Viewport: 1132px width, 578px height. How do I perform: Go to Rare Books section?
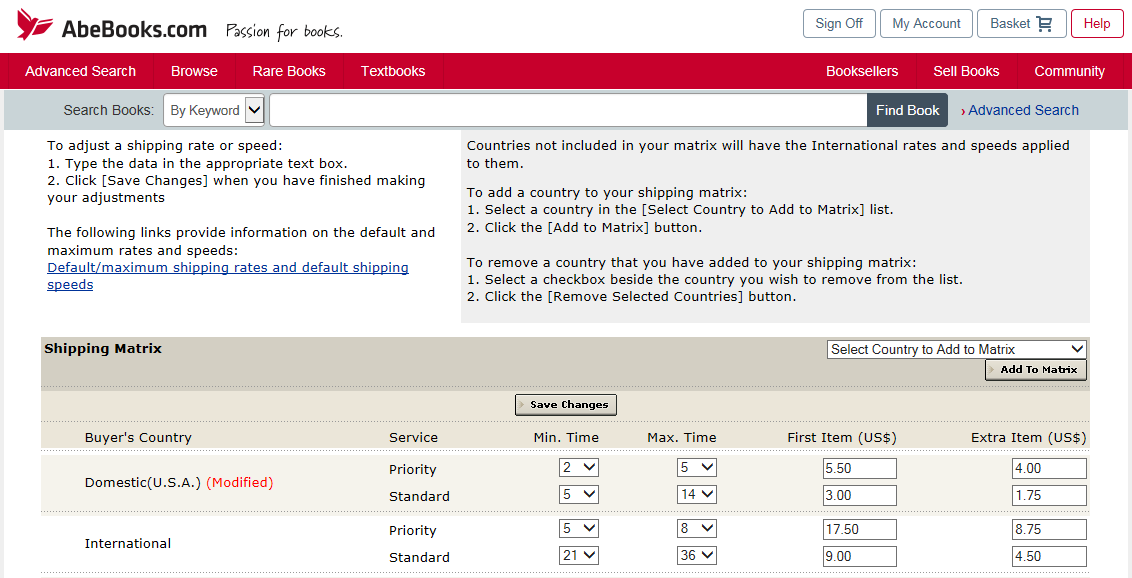pyautogui.click(x=289, y=71)
